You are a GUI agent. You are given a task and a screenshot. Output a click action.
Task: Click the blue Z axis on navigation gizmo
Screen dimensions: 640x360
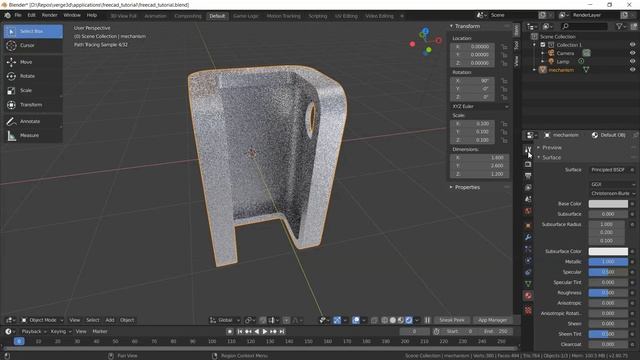pyautogui.click(x=426, y=31)
